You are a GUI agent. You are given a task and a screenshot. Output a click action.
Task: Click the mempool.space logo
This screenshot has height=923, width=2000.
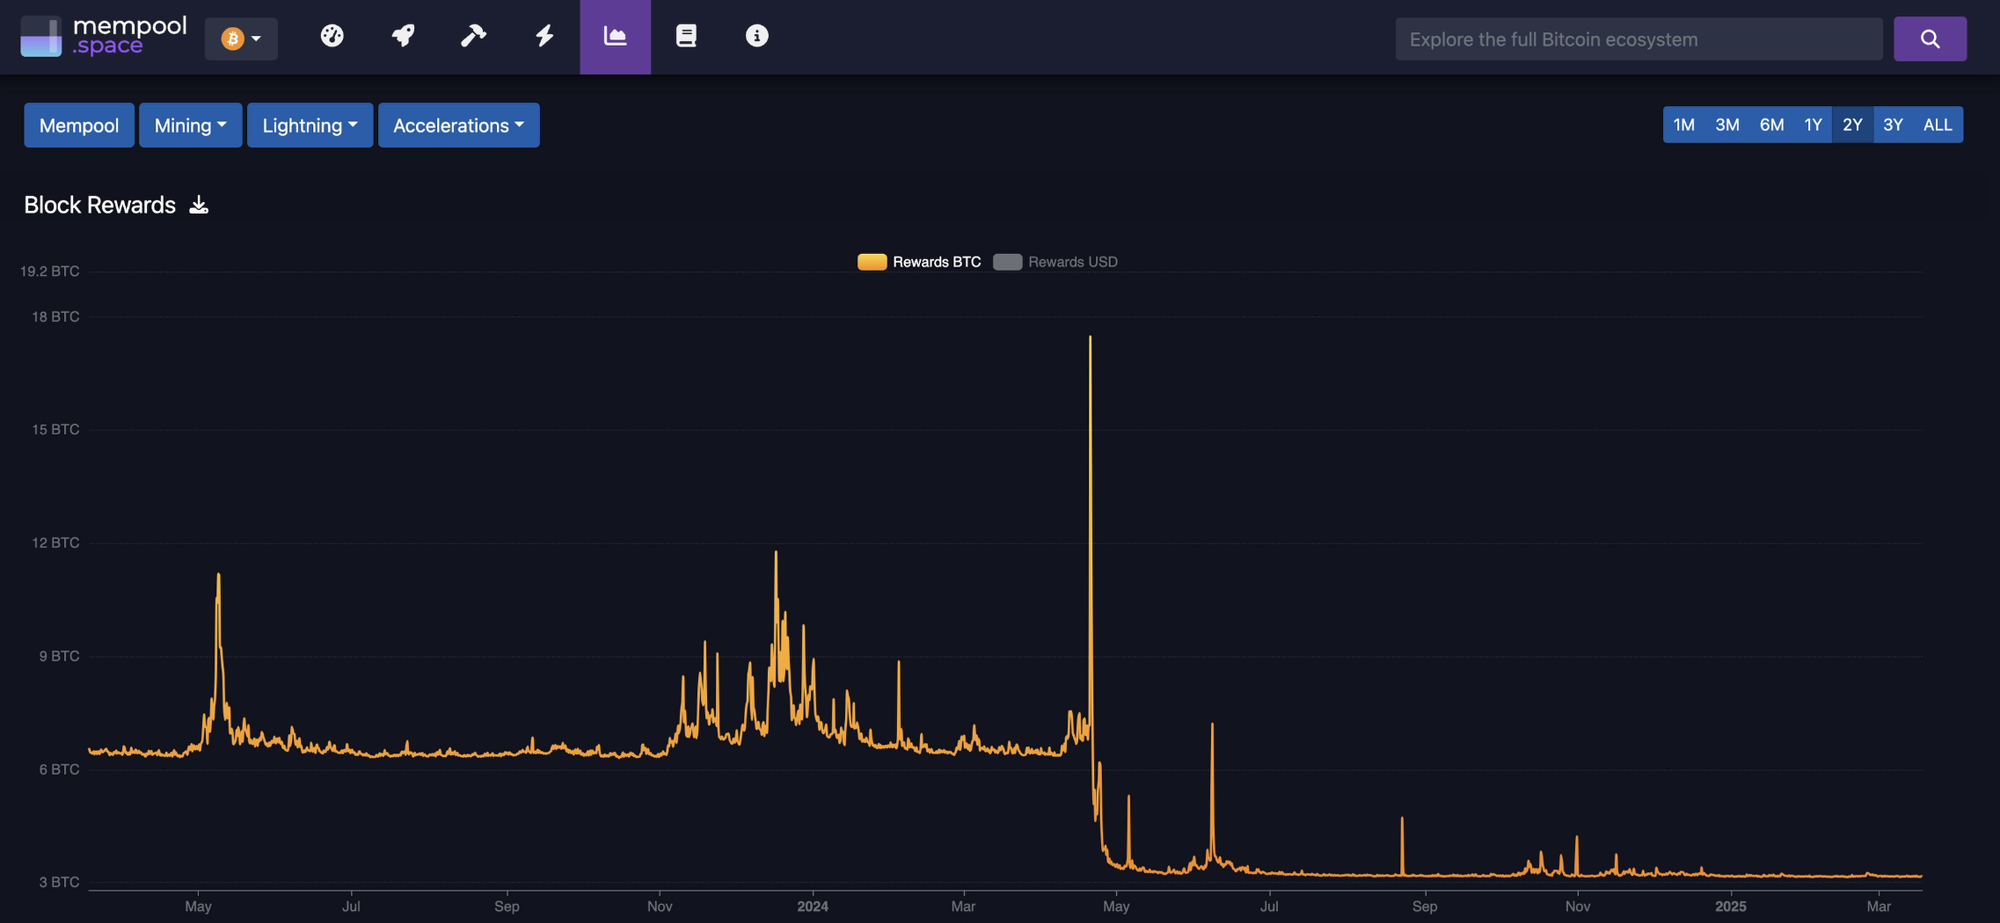click(104, 37)
